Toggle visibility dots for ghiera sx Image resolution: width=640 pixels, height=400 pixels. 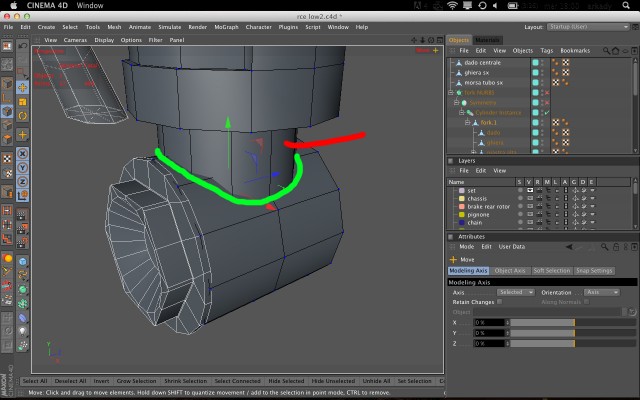542,73
